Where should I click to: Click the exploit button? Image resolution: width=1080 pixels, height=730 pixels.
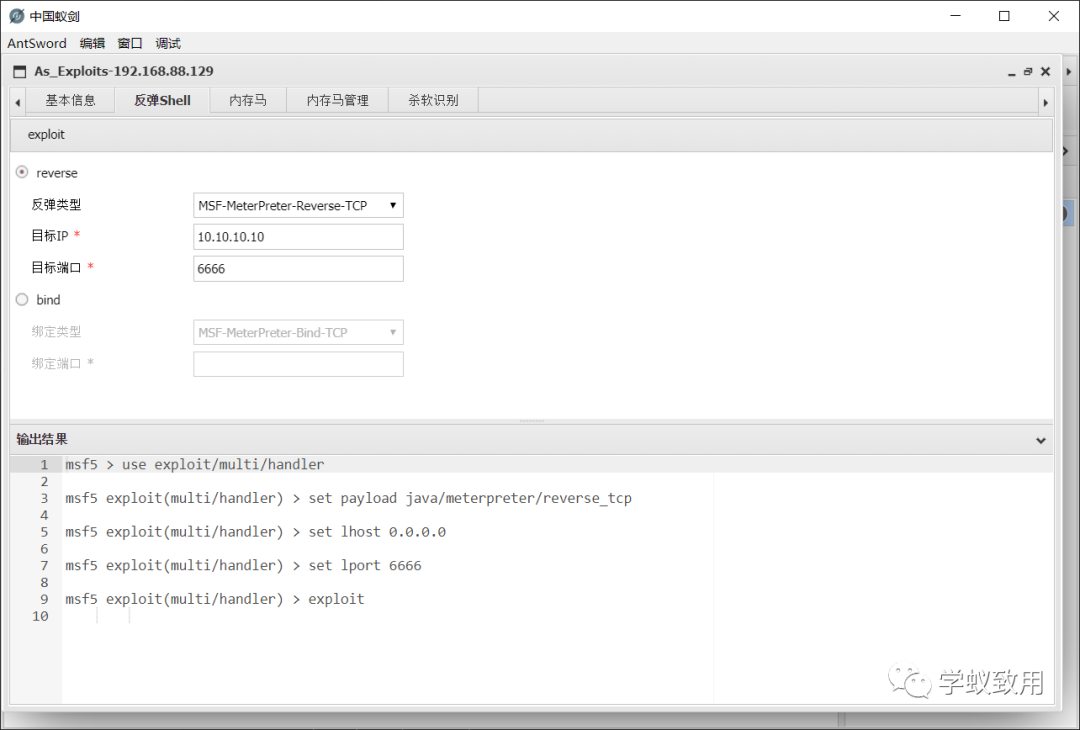click(46, 134)
